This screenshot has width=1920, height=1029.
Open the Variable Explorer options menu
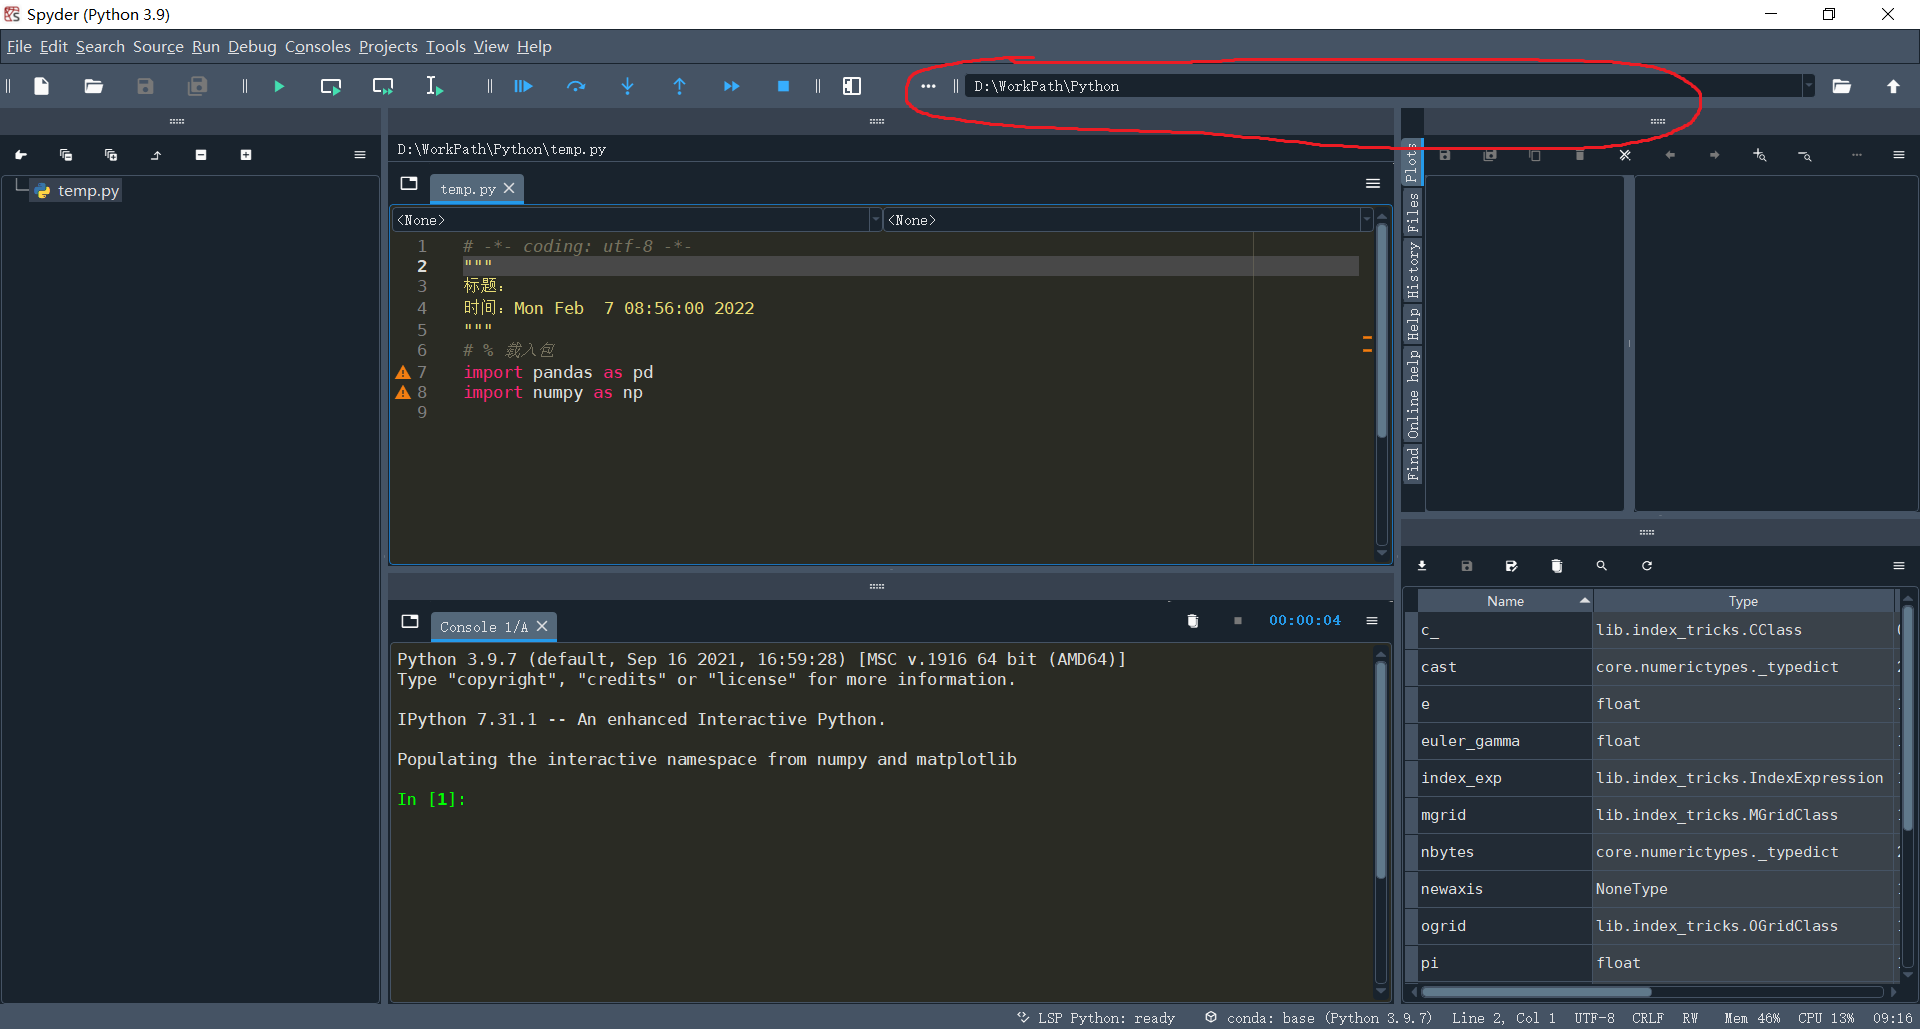pyautogui.click(x=1901, y=565)
